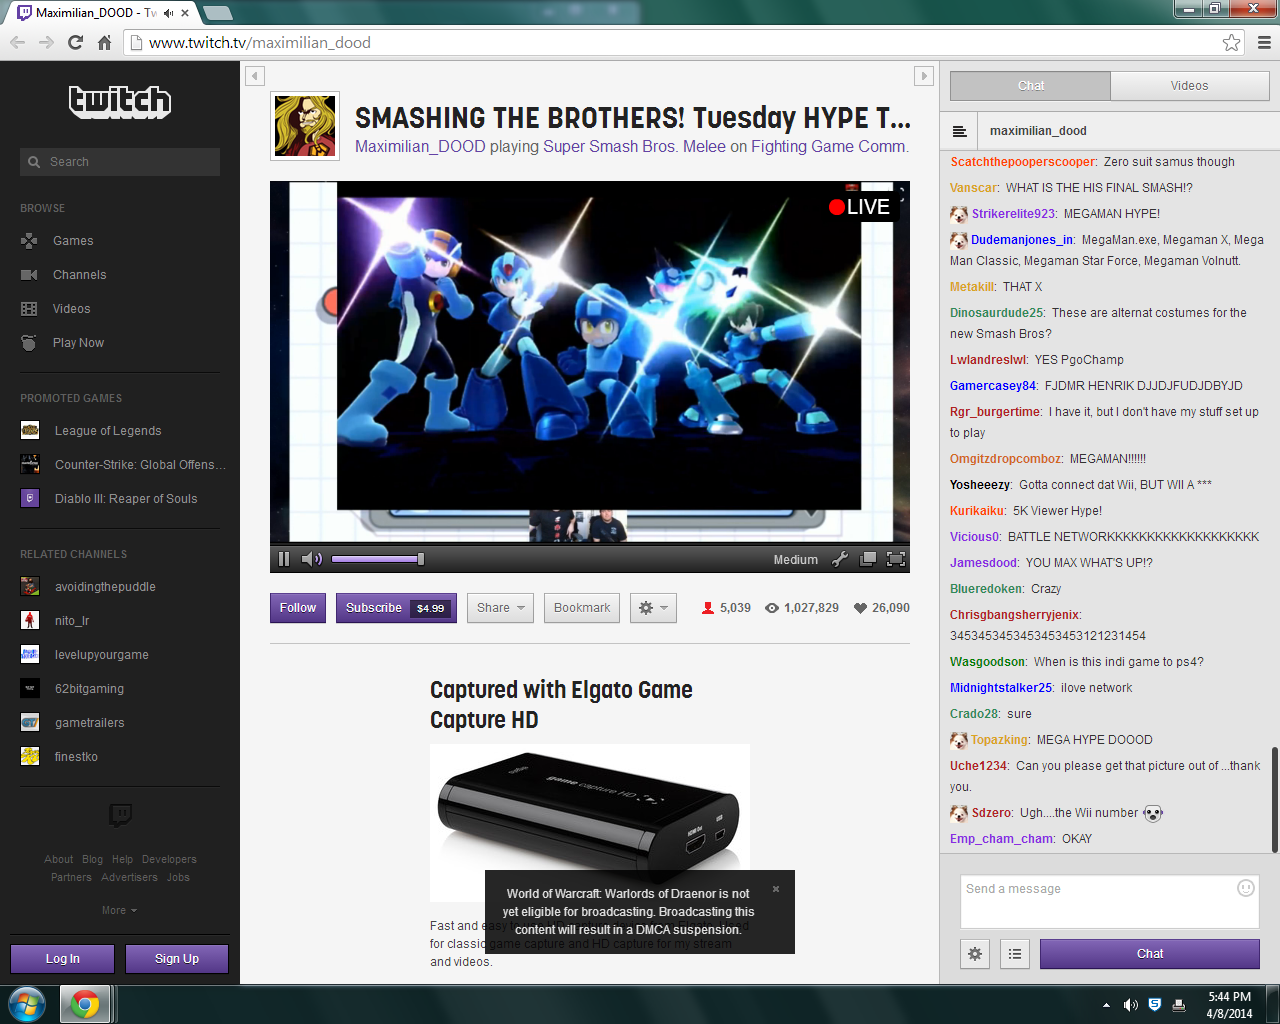The width and height of the screenshot is (1280, 1024).
Task: Follow the Maximilian_DOOD channel
Action: click(x=298, y=608)
